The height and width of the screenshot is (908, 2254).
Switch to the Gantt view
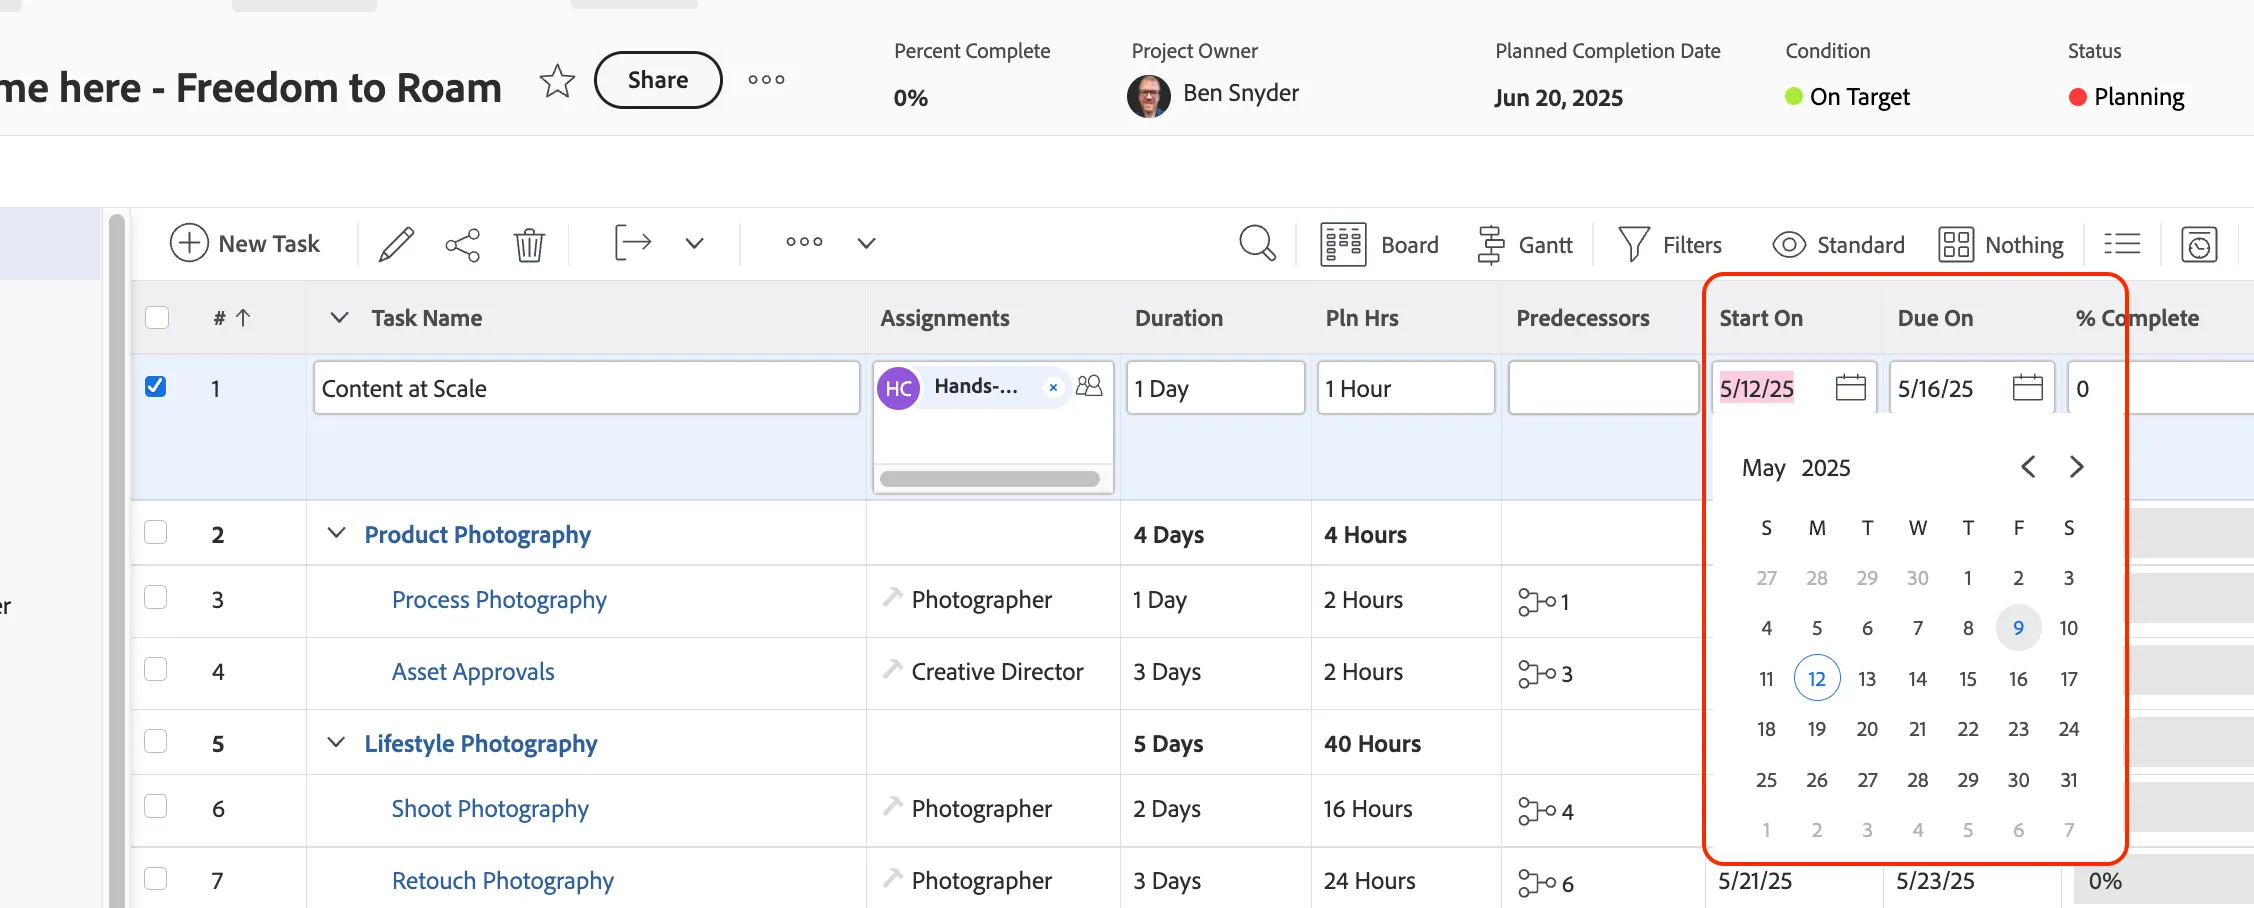[1524, 244]
